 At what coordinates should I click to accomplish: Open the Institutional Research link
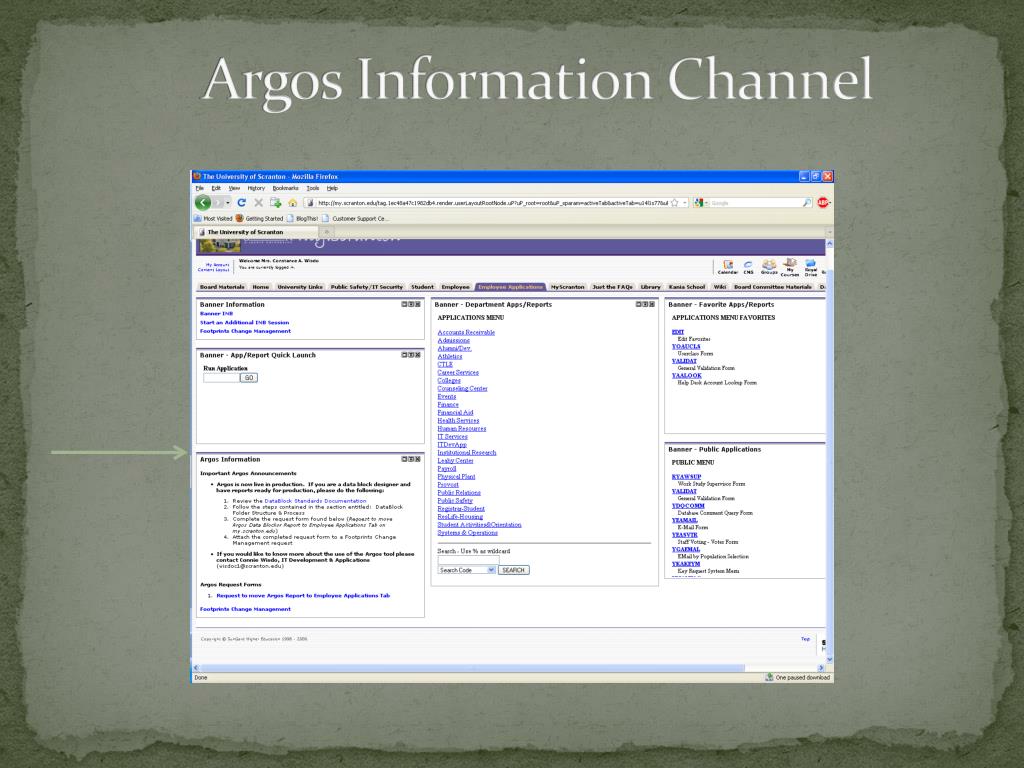click(467, 453)
